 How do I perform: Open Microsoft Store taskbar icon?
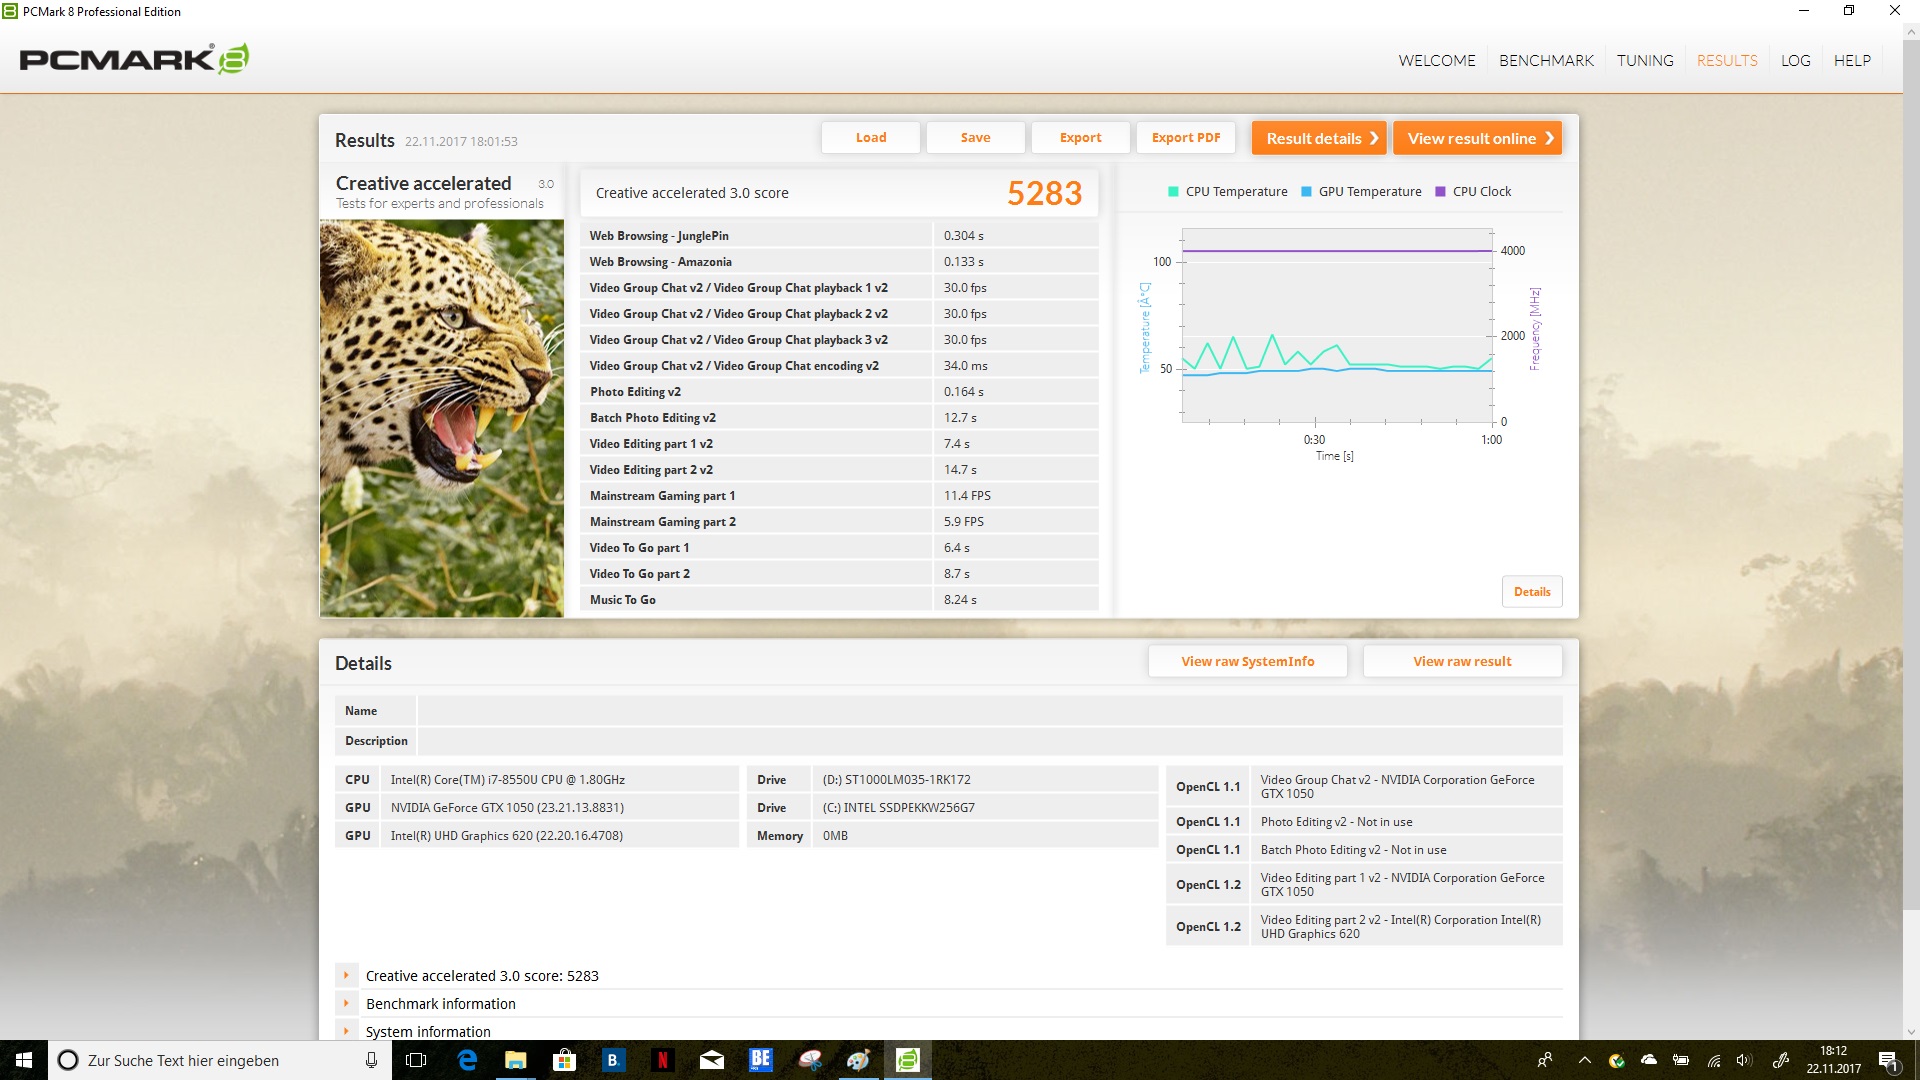click(564, 1060)
